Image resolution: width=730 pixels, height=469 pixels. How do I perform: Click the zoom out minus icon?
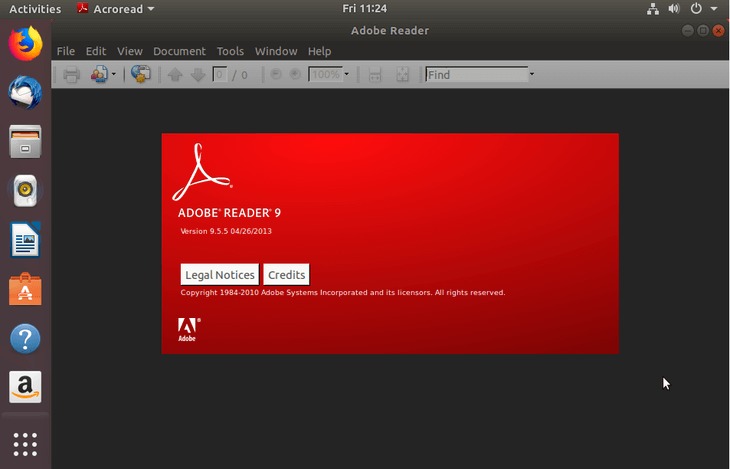(276, 74)
